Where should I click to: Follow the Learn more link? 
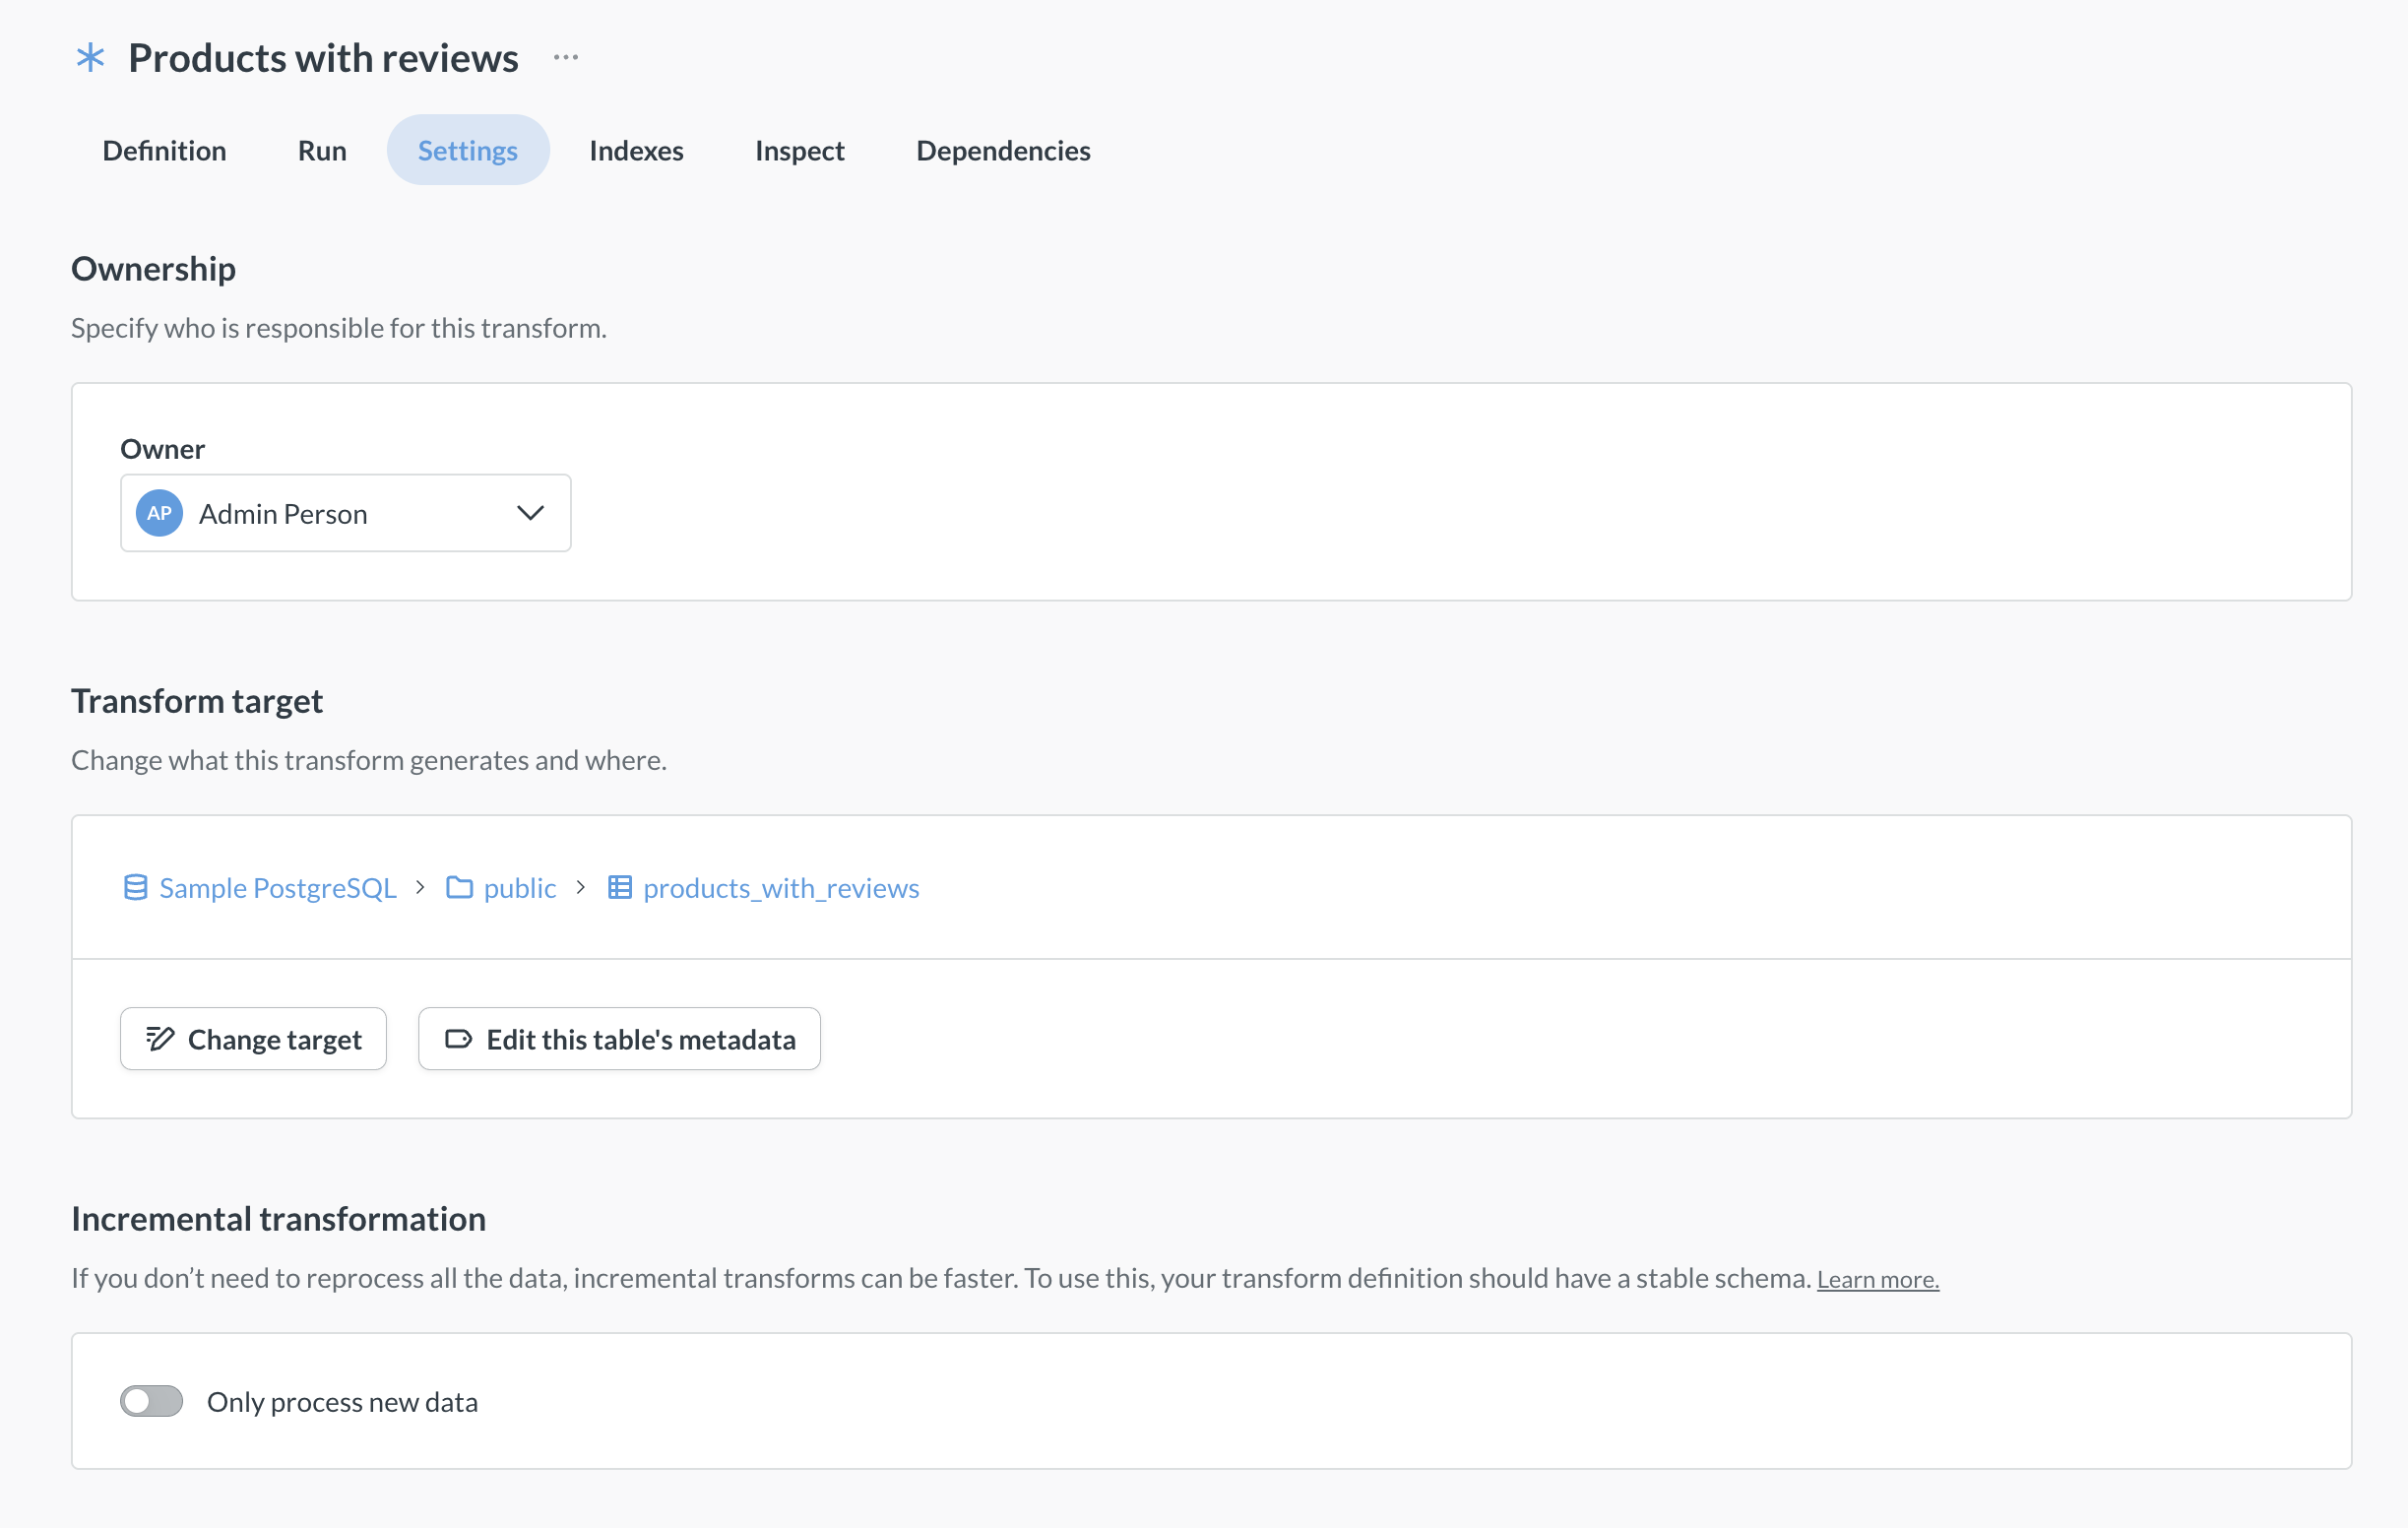(x=1878, y=1279)
